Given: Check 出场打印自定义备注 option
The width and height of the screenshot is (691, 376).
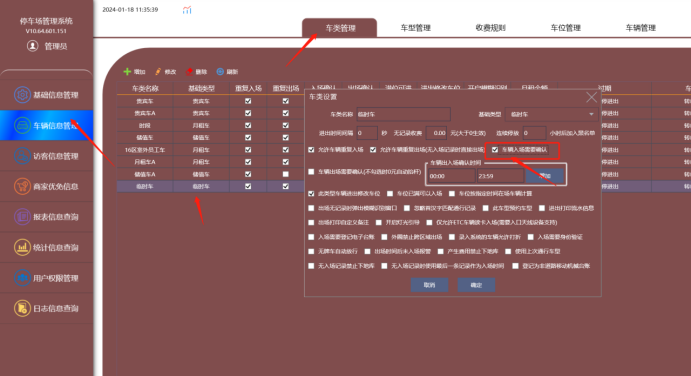Looking at the screenshot, I should pos(312,223).
